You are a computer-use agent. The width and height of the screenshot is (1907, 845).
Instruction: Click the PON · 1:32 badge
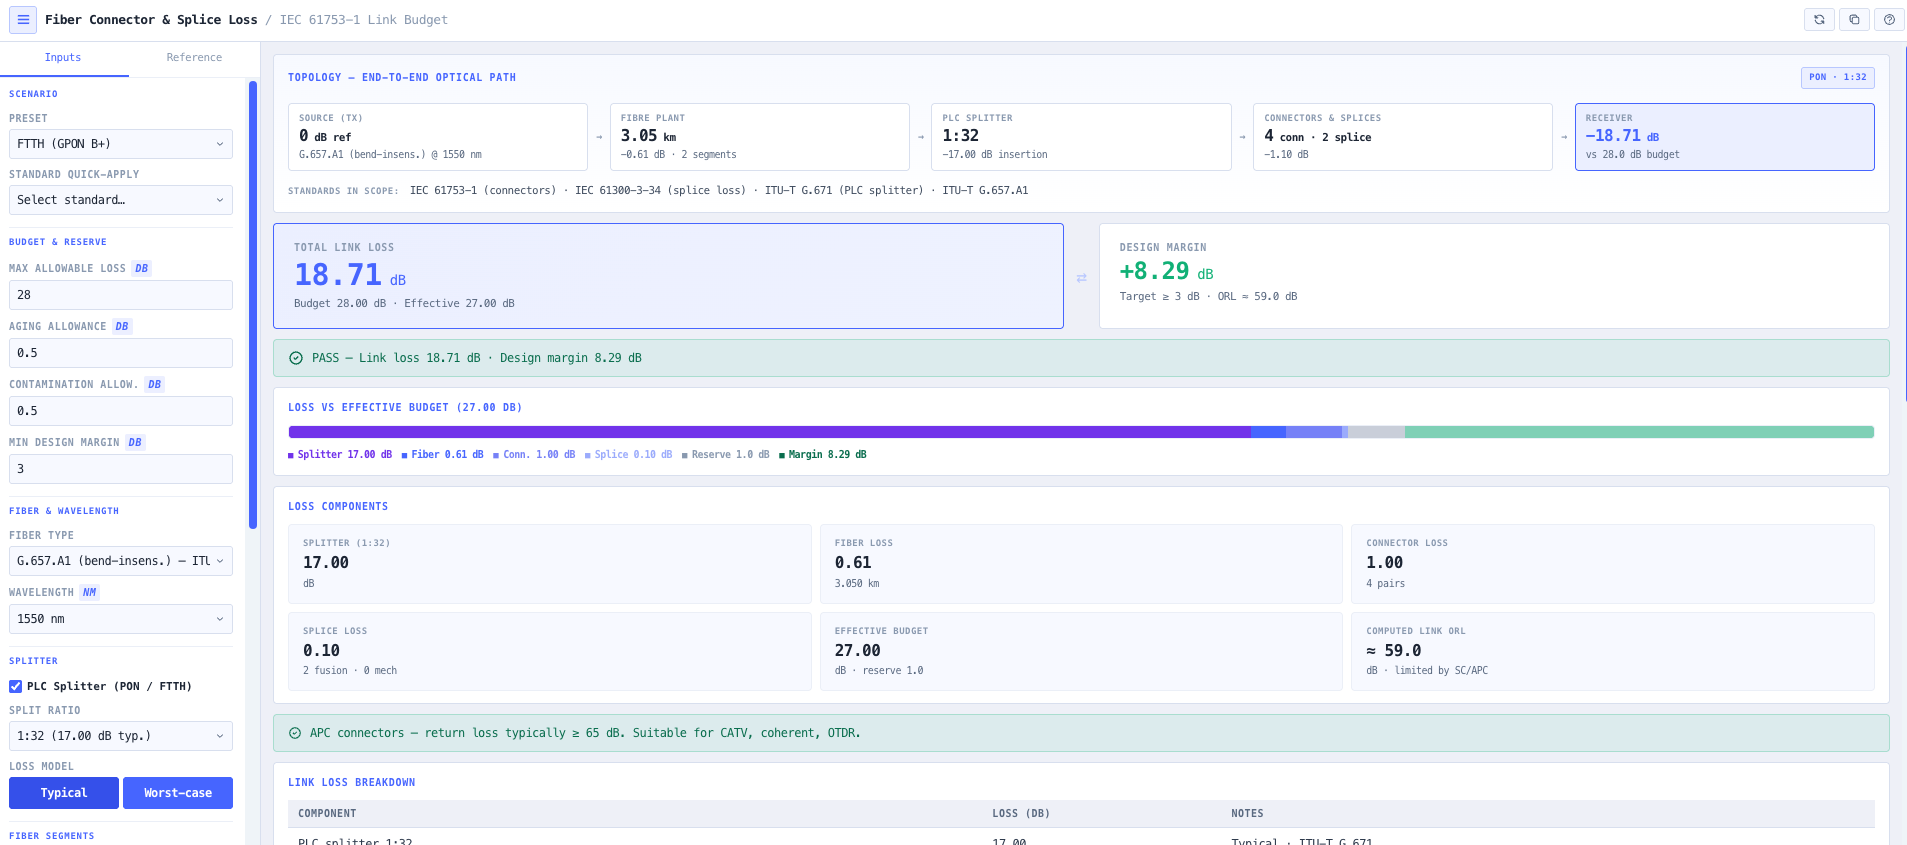pyautogui.click(x=1838, y=77)
